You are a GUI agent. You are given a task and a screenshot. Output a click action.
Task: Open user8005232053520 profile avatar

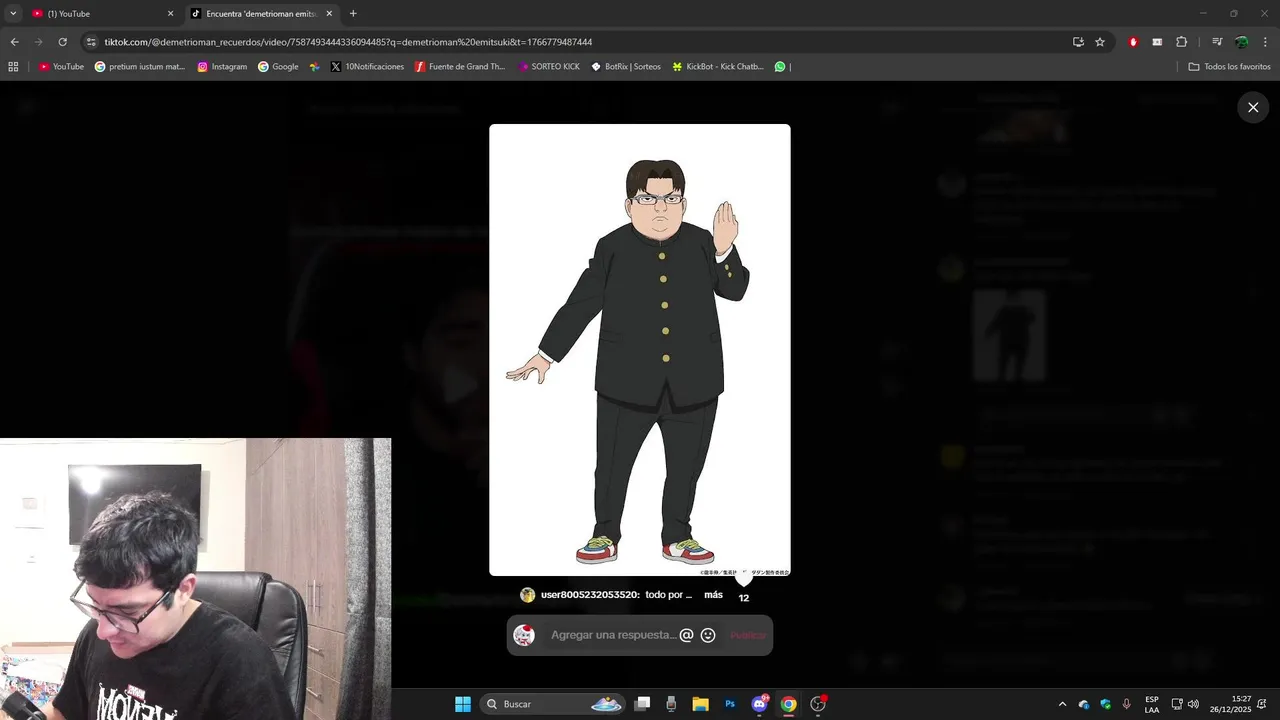click(527, 595)
